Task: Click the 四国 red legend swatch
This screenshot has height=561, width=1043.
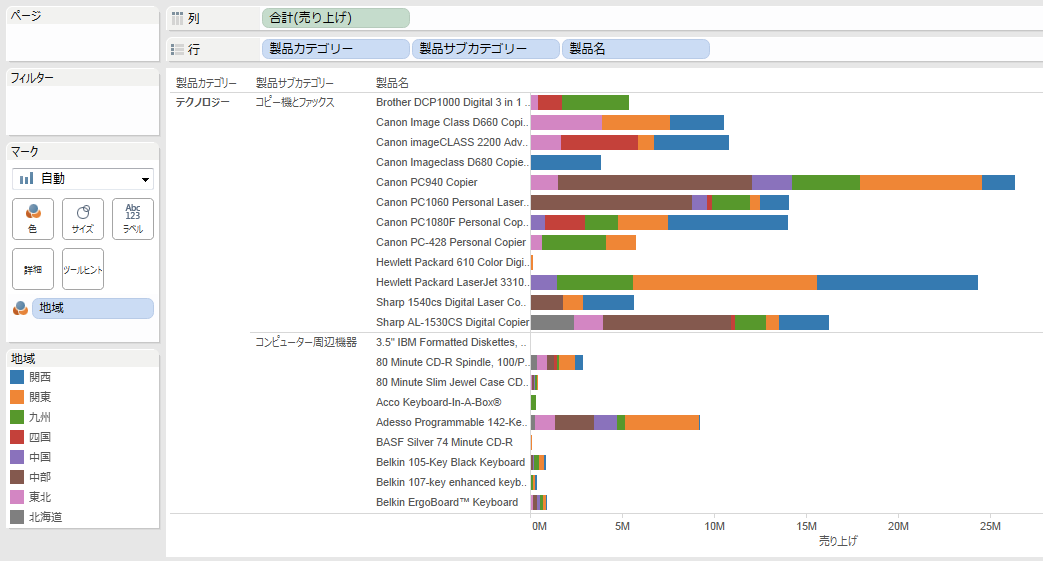Action: [17, 437]
